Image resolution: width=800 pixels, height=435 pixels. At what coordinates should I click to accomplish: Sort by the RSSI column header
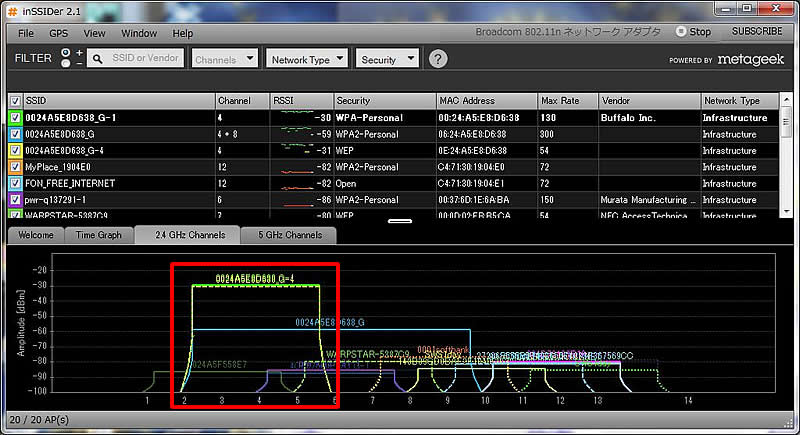(302, 101)
